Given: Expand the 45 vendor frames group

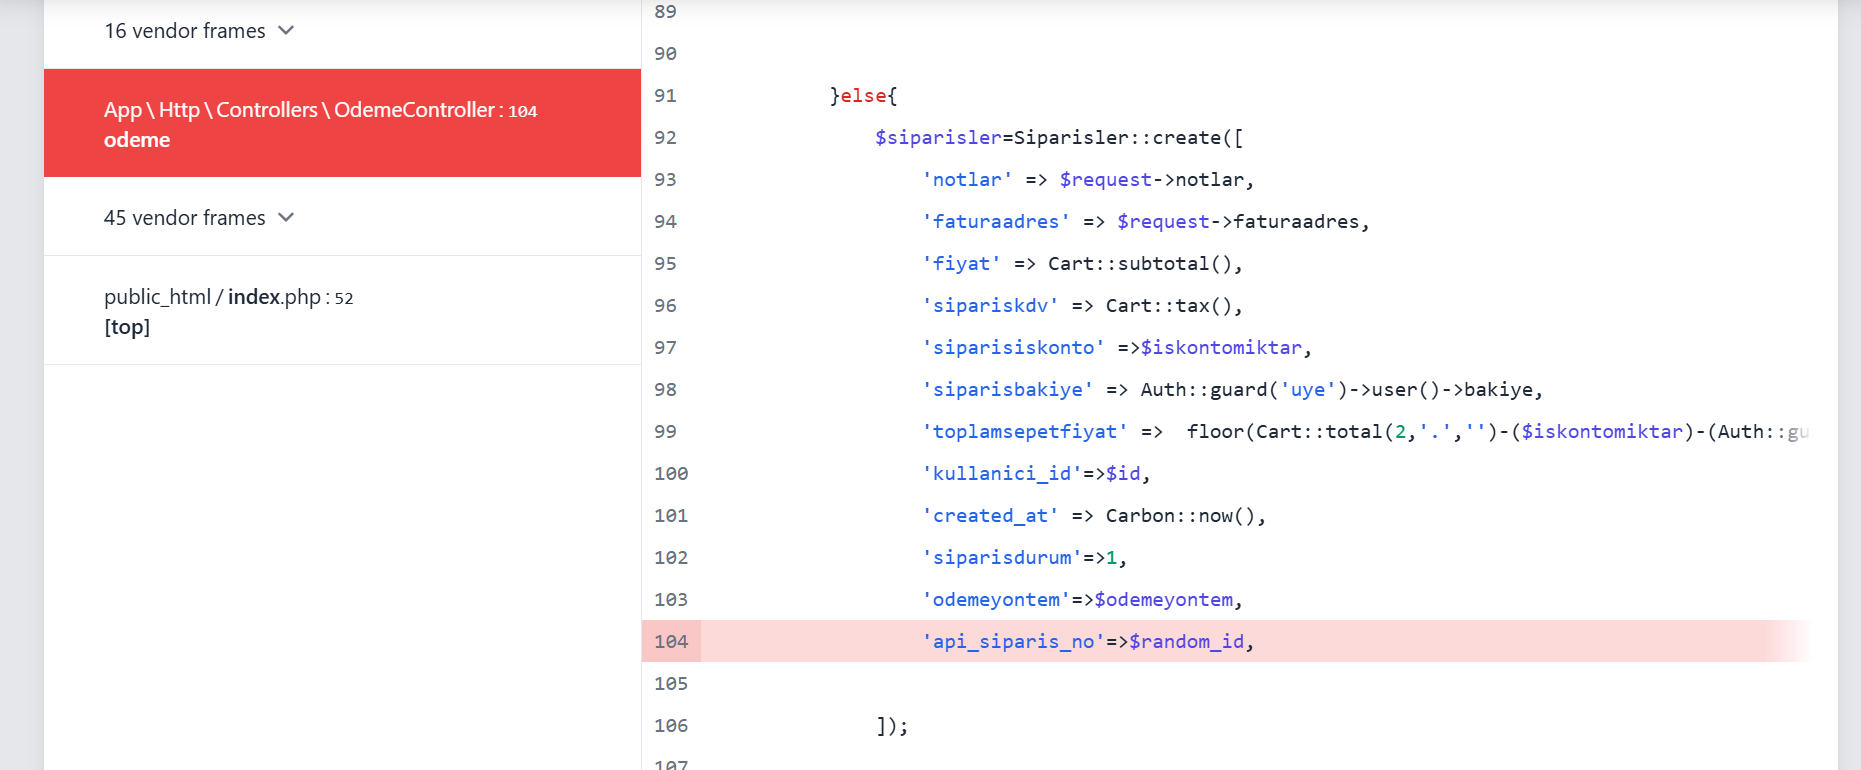Looking at the screenshot, I should 342,217.
